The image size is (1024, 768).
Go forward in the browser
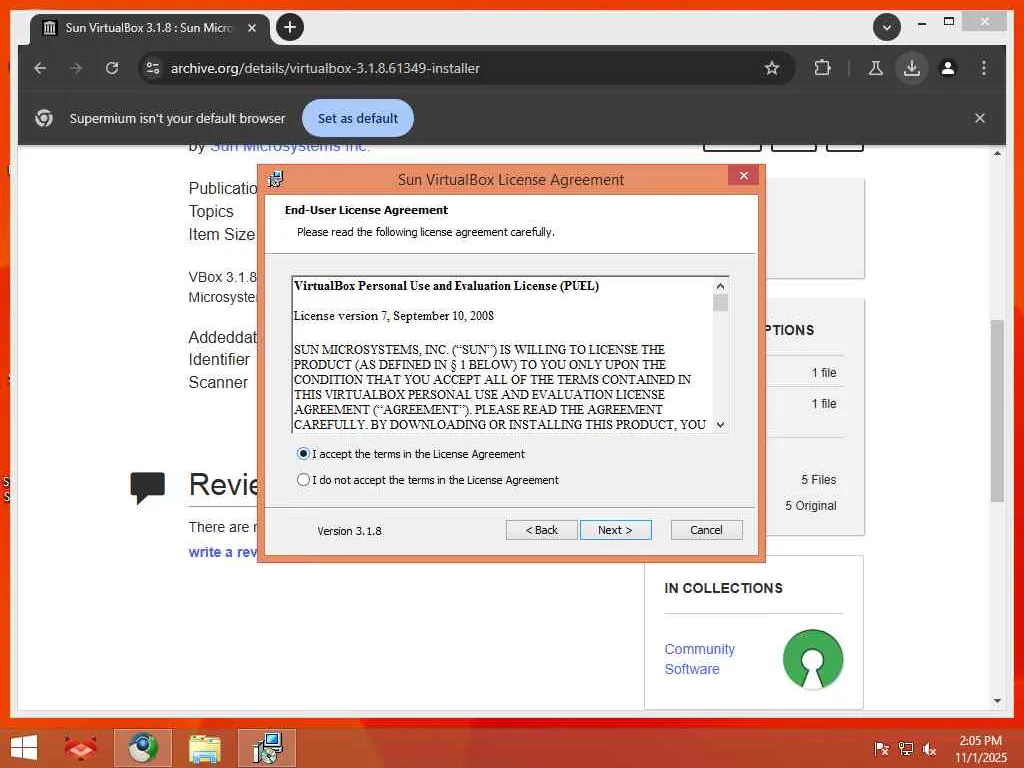pyautogui.click(x=76, y=68)
